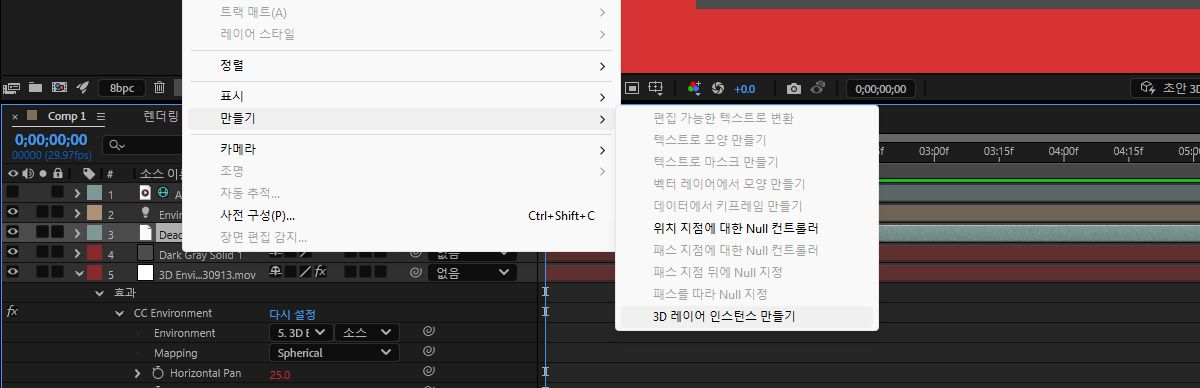Click current time 0;00;00;00 in timeline

pos(51,140)
